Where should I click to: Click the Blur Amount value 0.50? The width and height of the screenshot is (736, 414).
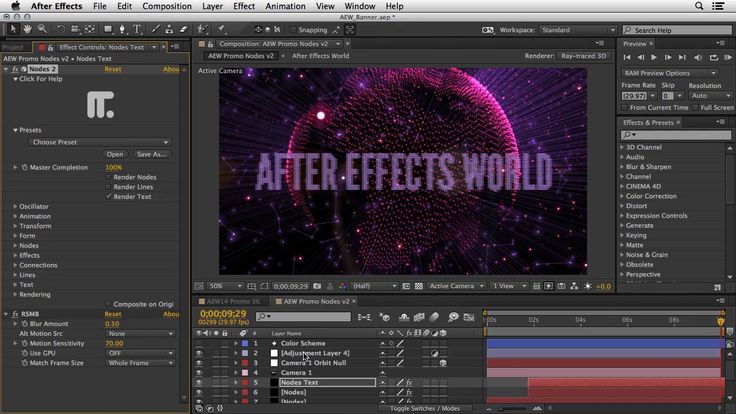(112, 324)
